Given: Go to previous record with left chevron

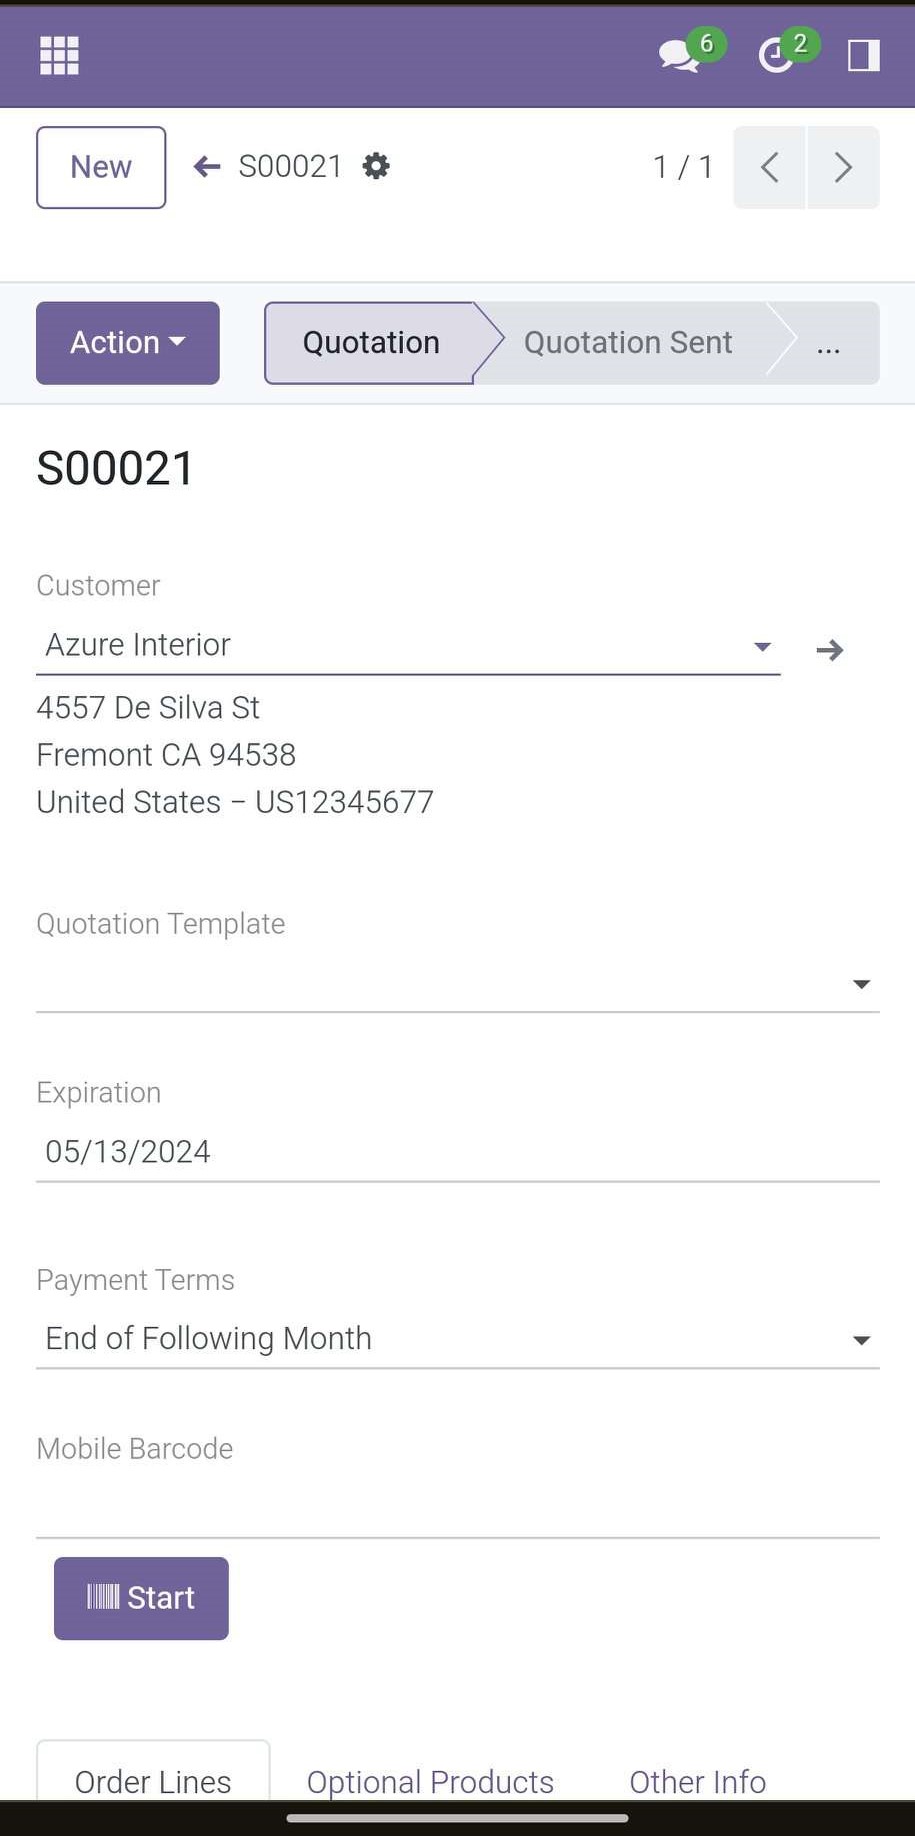Looking at the screenshot, I should (769, 167).
